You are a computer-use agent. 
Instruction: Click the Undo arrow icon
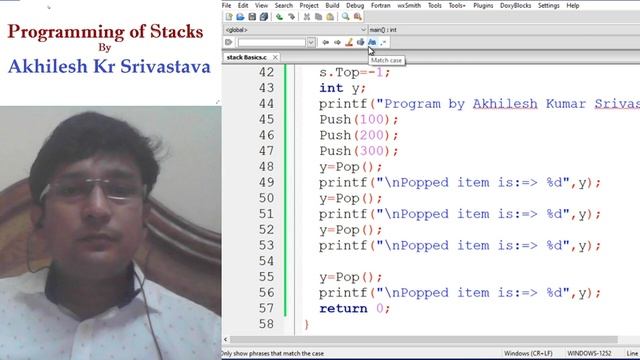pos(279,17)
